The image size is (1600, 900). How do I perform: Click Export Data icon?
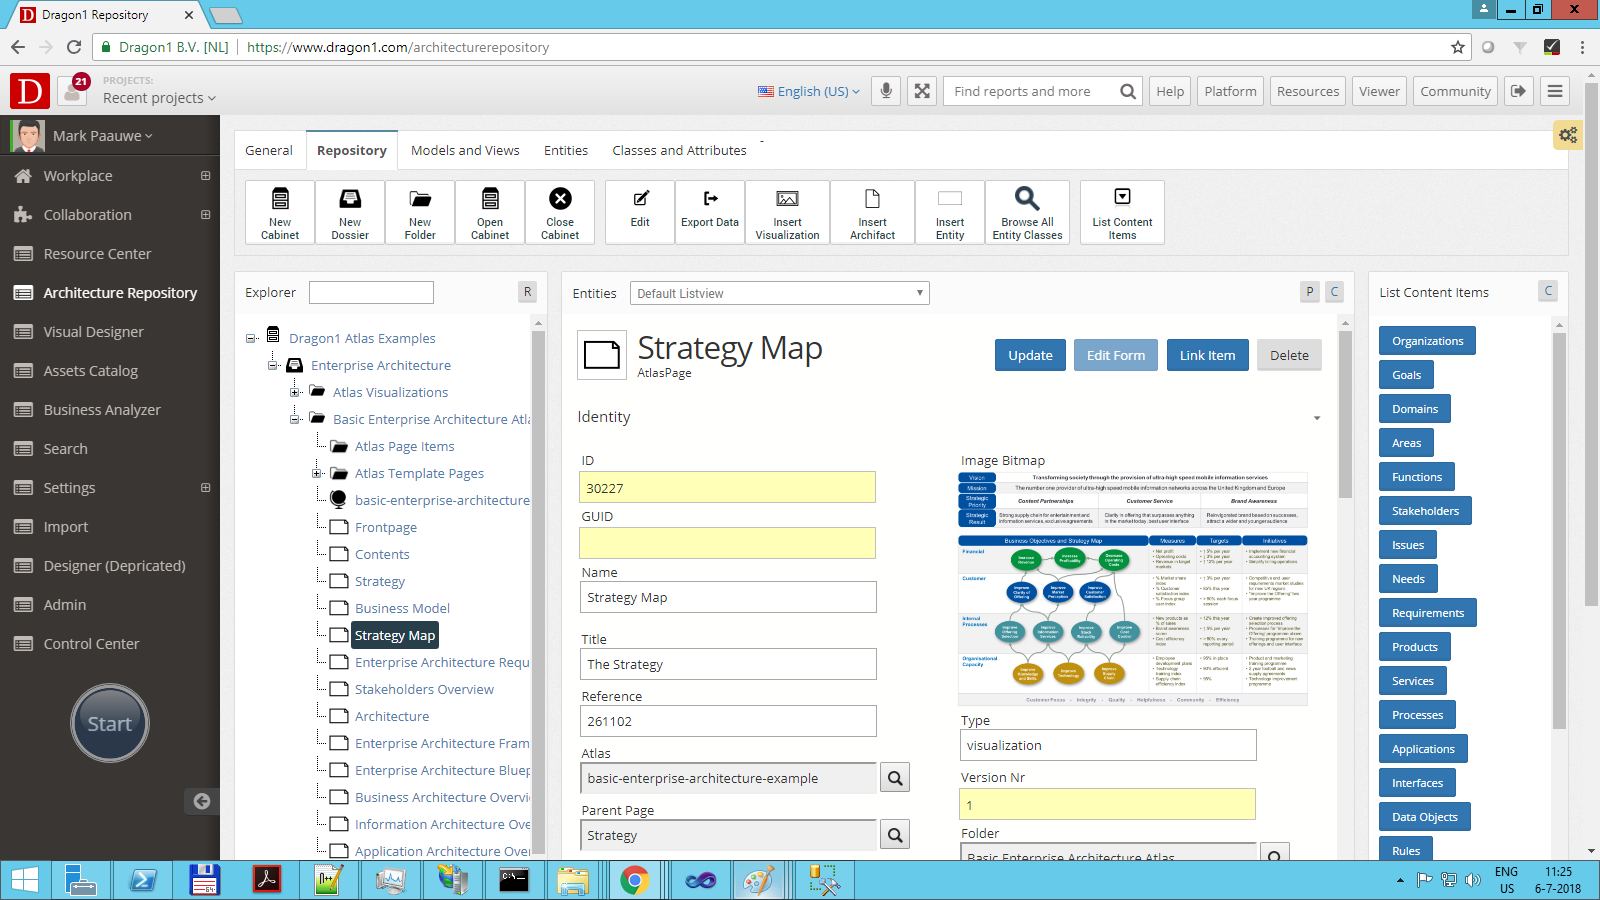[710, 212]
